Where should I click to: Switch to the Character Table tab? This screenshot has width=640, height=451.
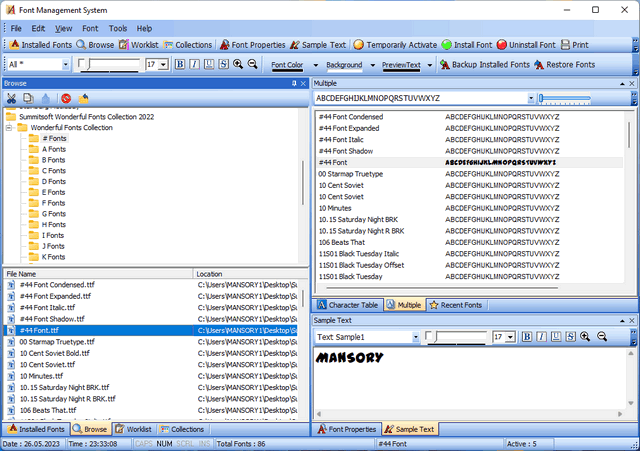pos(348,305)
